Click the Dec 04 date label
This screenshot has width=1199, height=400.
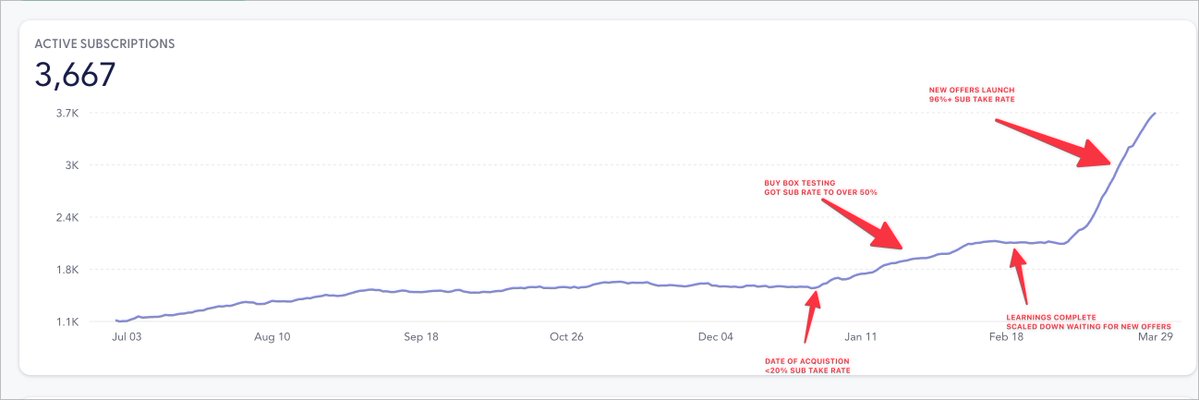[716, 337]
